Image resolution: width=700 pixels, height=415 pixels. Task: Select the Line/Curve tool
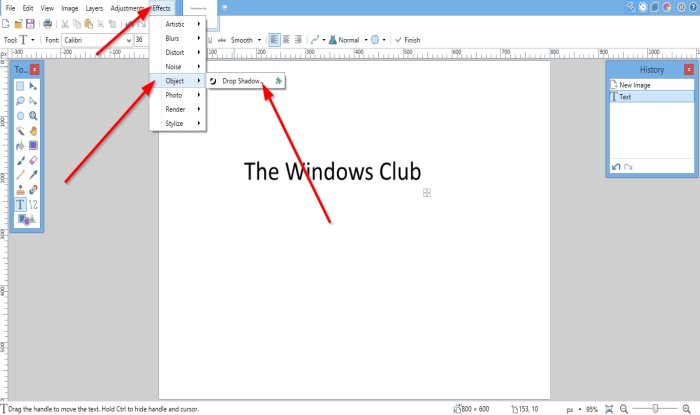pyautogui.click(x=33, y=204)
